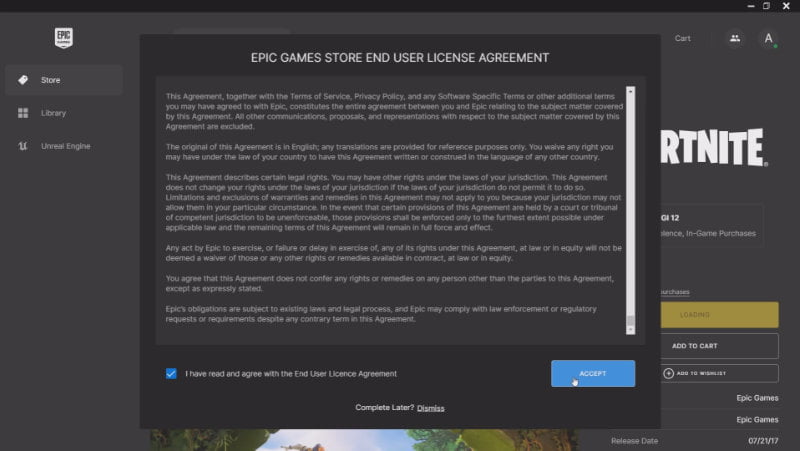Minimize the Epic Games Launcher window

[751, 6]
